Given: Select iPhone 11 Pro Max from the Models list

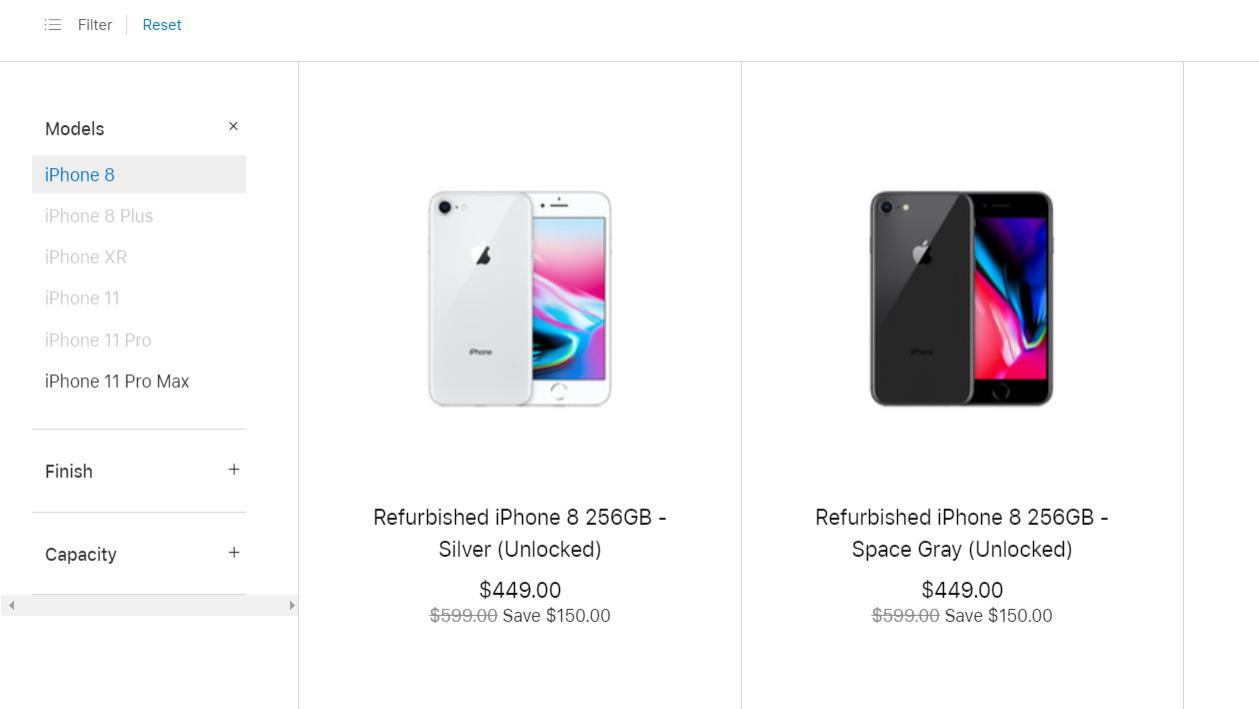Looking at the screenshot, I should (x=116, y=381).
